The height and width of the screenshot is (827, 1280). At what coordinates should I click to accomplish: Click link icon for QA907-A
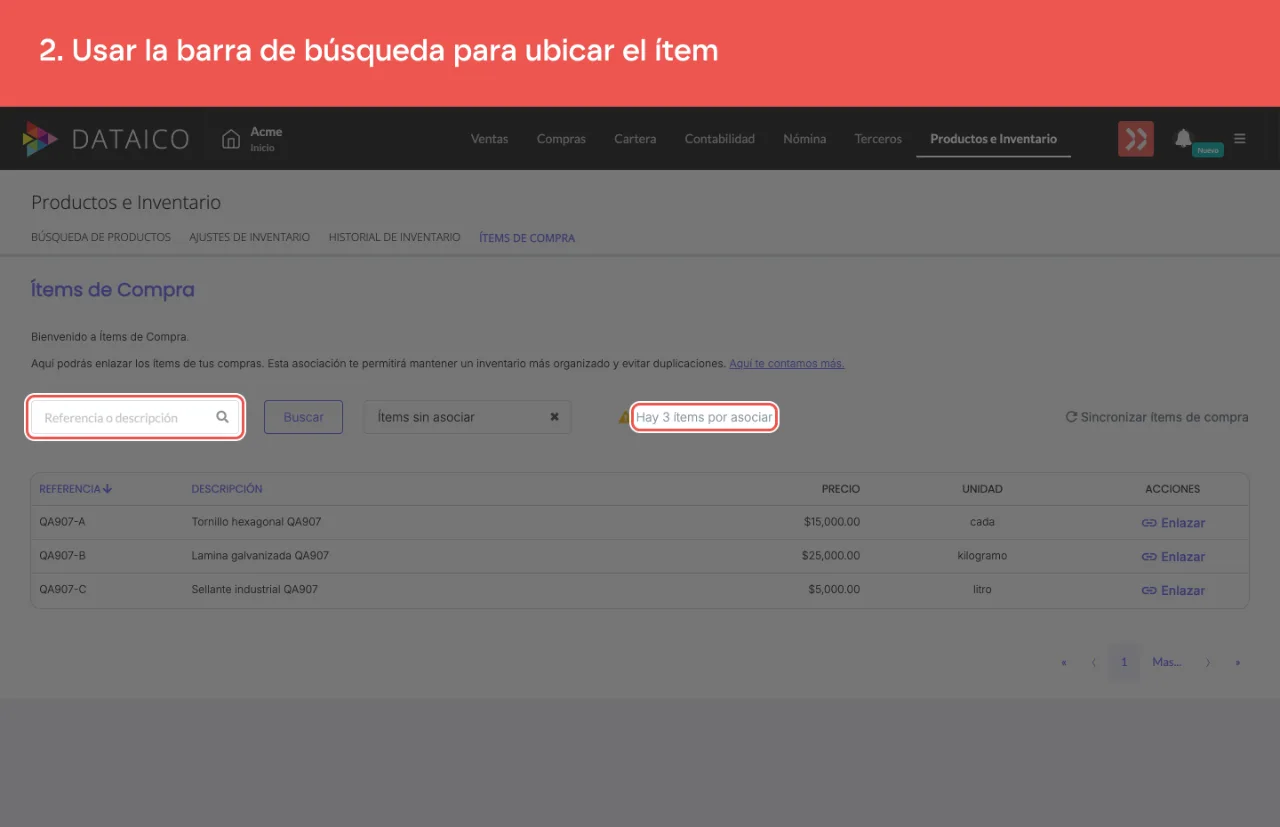(x=1149, y=523)
